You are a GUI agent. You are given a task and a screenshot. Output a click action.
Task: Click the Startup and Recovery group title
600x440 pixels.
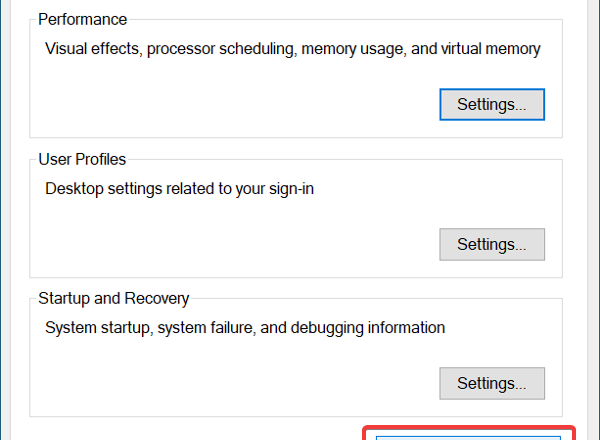point(113,298)
